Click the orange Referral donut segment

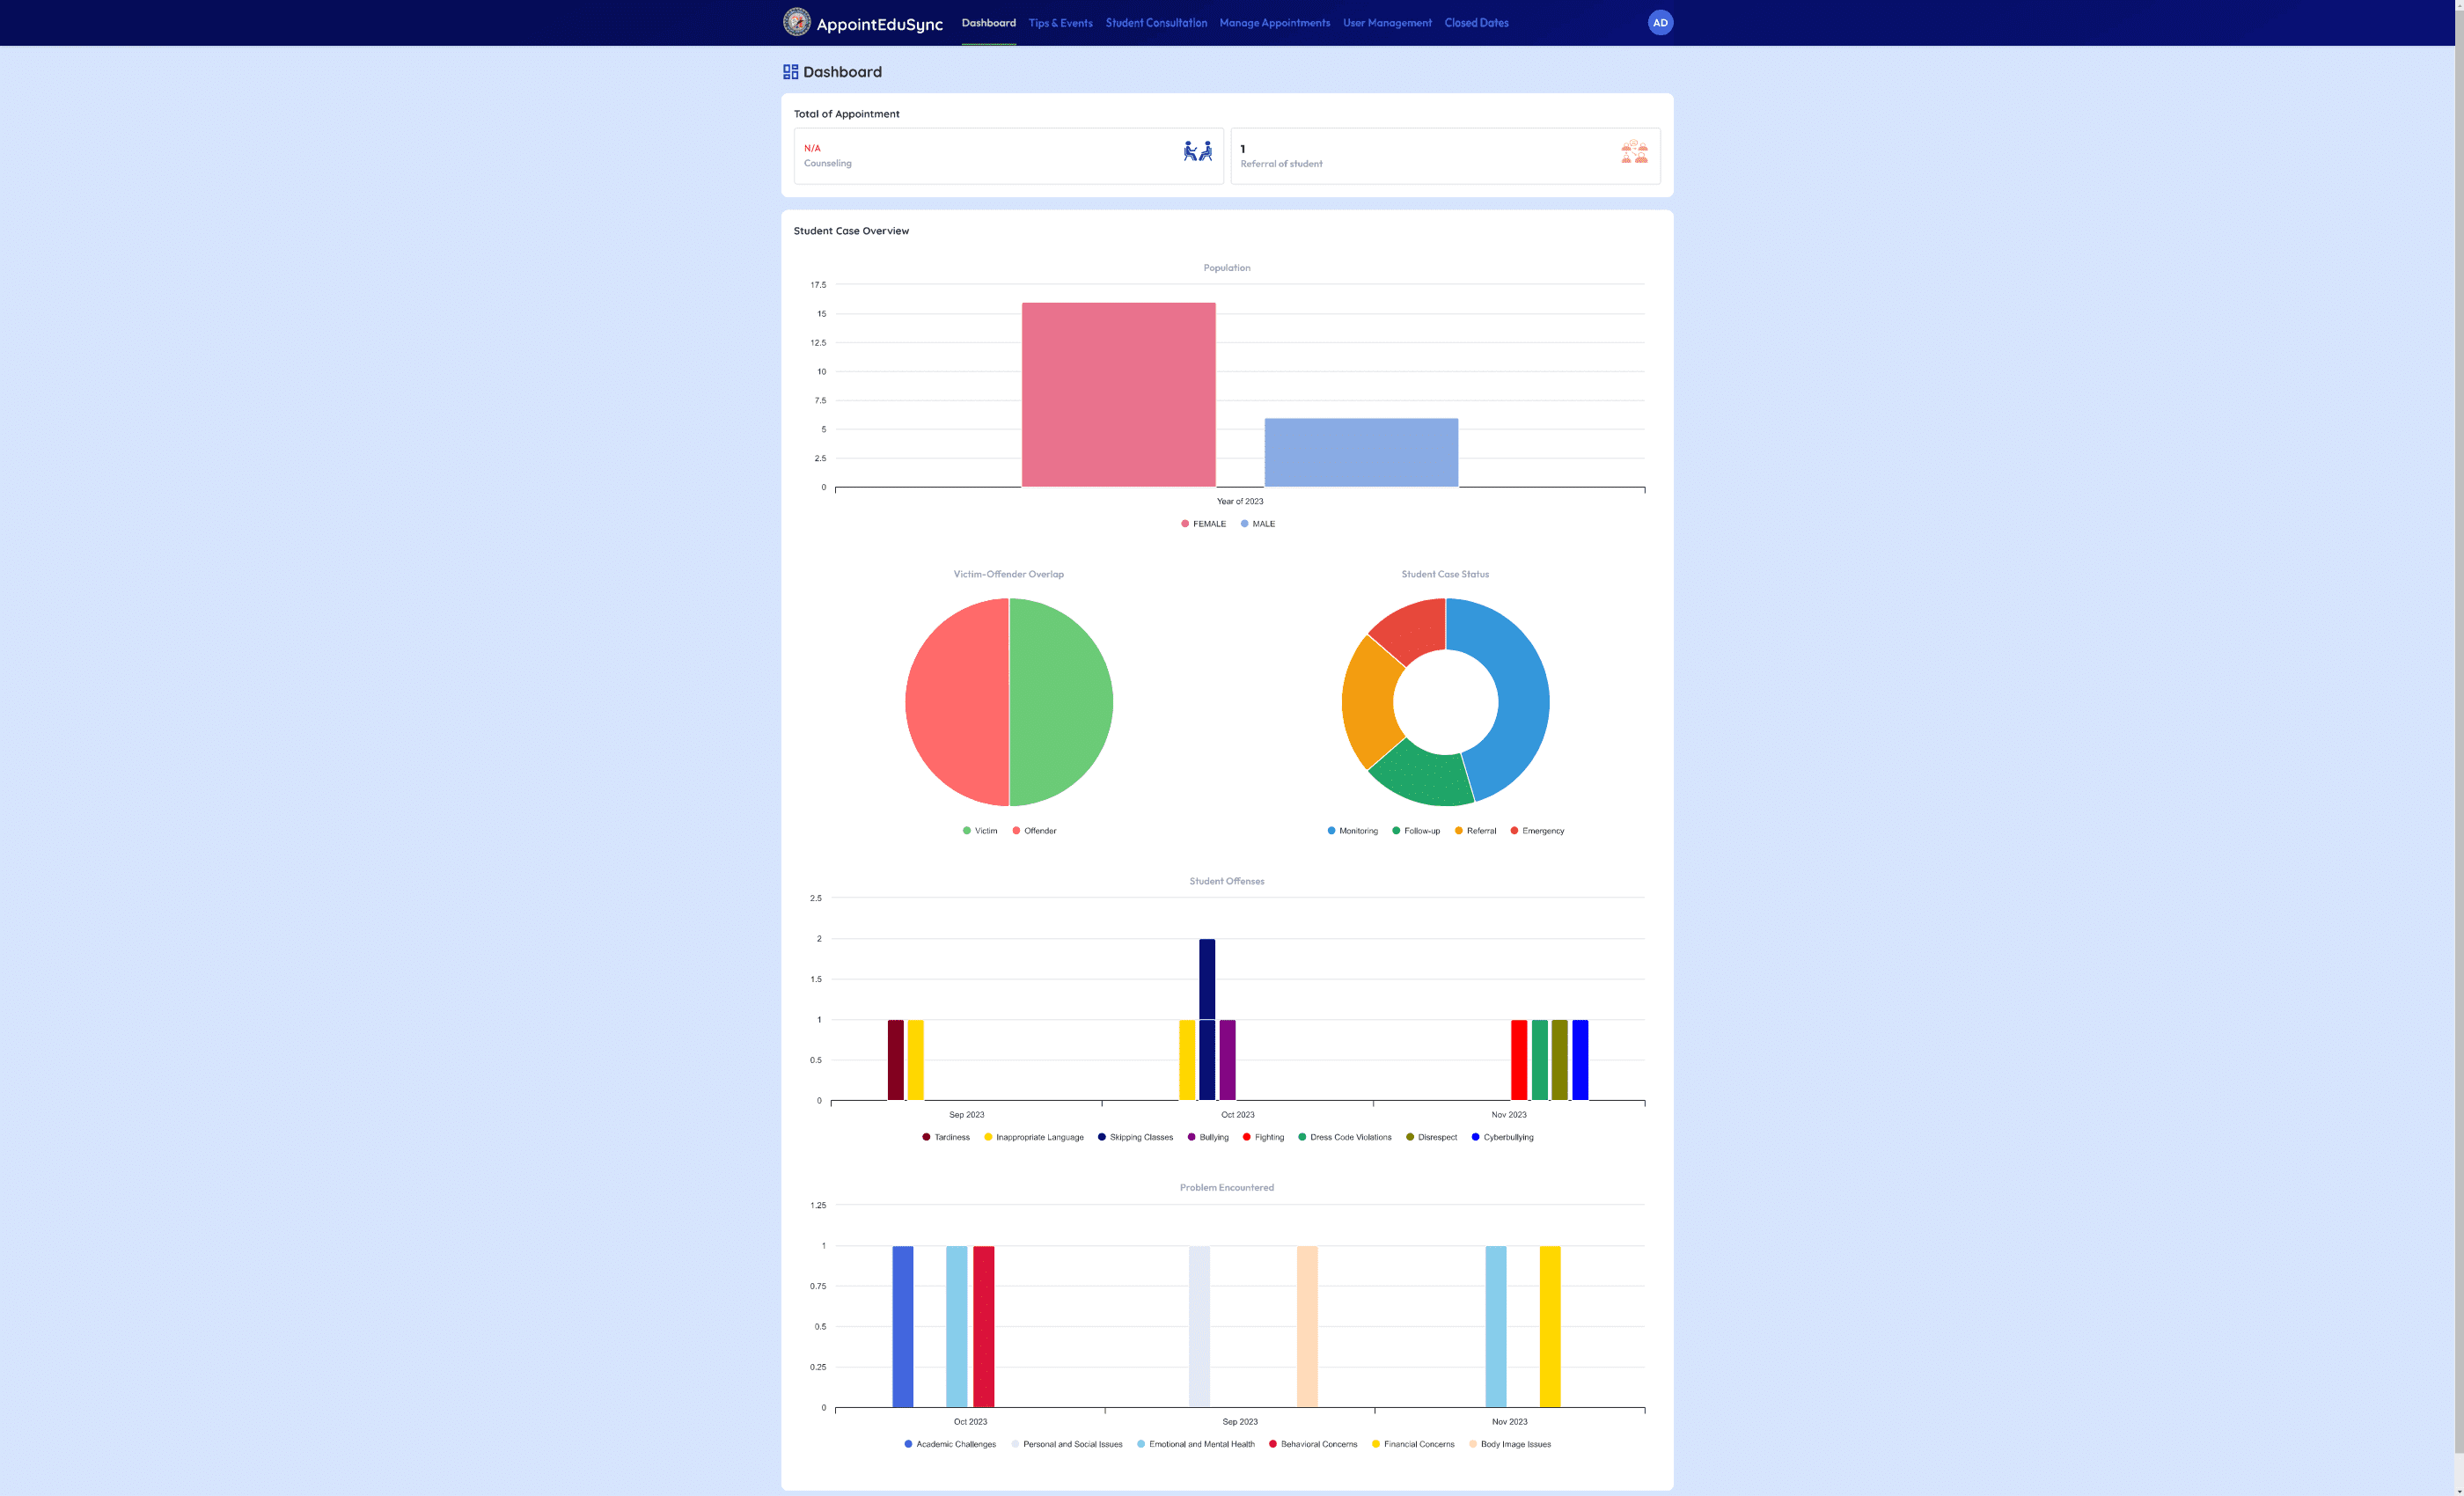click(x=1368, y=703)
